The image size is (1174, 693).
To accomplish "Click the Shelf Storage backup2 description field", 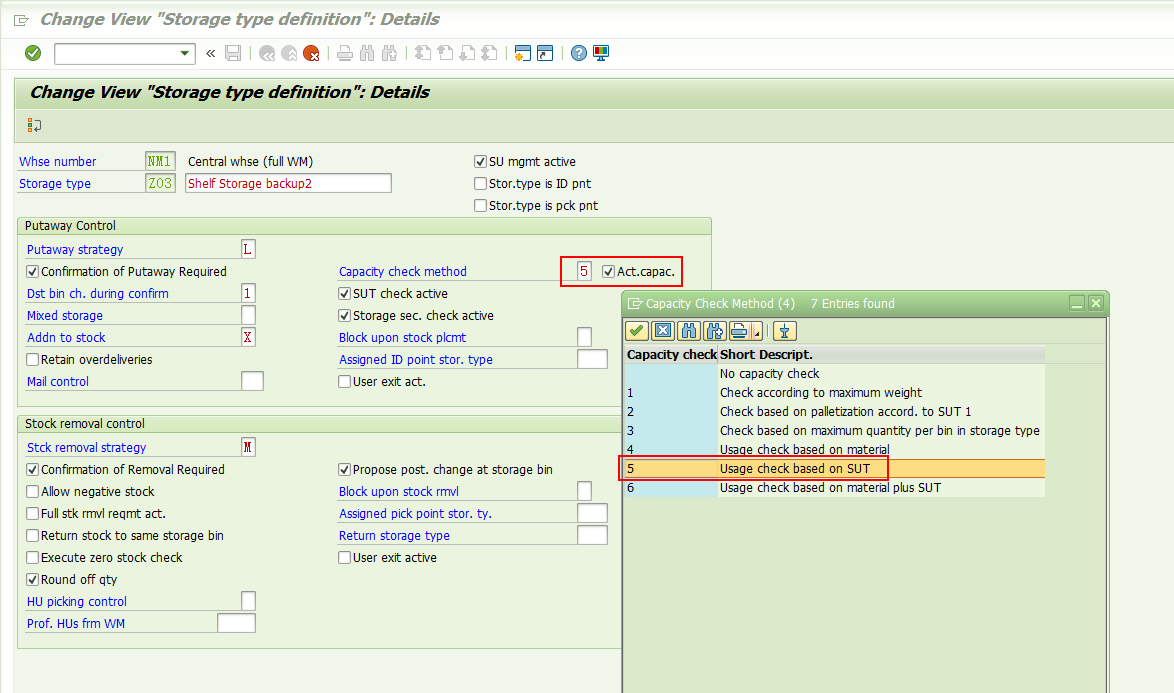I will (288, 183).
